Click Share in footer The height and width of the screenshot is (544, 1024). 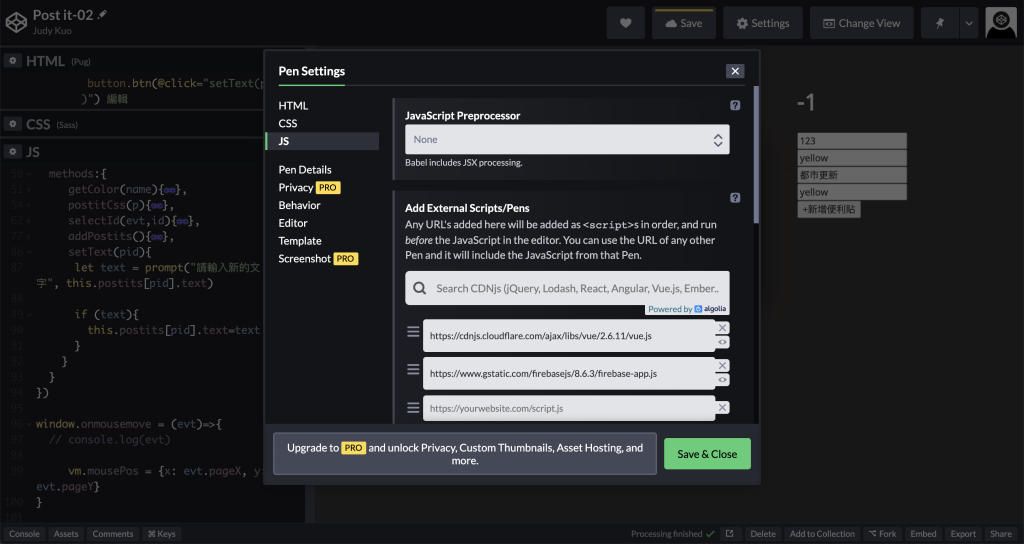point(1000,534)
